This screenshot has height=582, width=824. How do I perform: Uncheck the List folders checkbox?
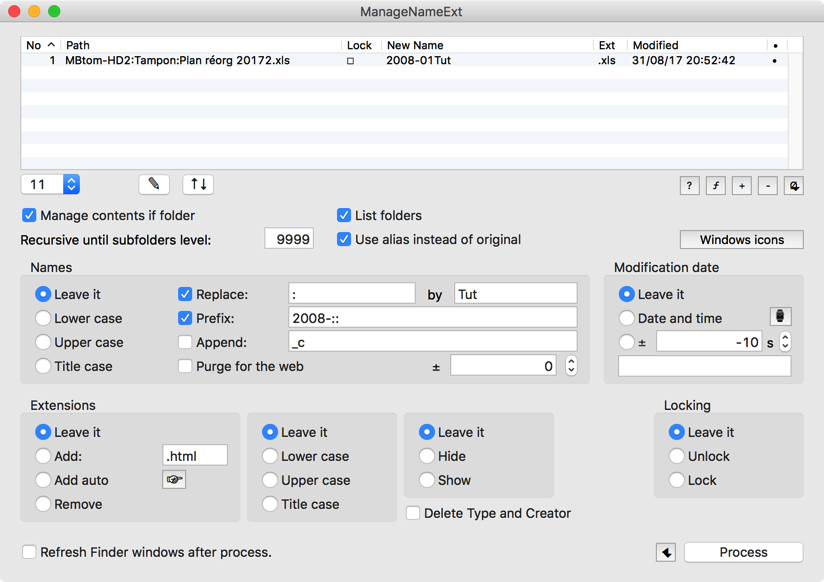click(x=344, y=215)
